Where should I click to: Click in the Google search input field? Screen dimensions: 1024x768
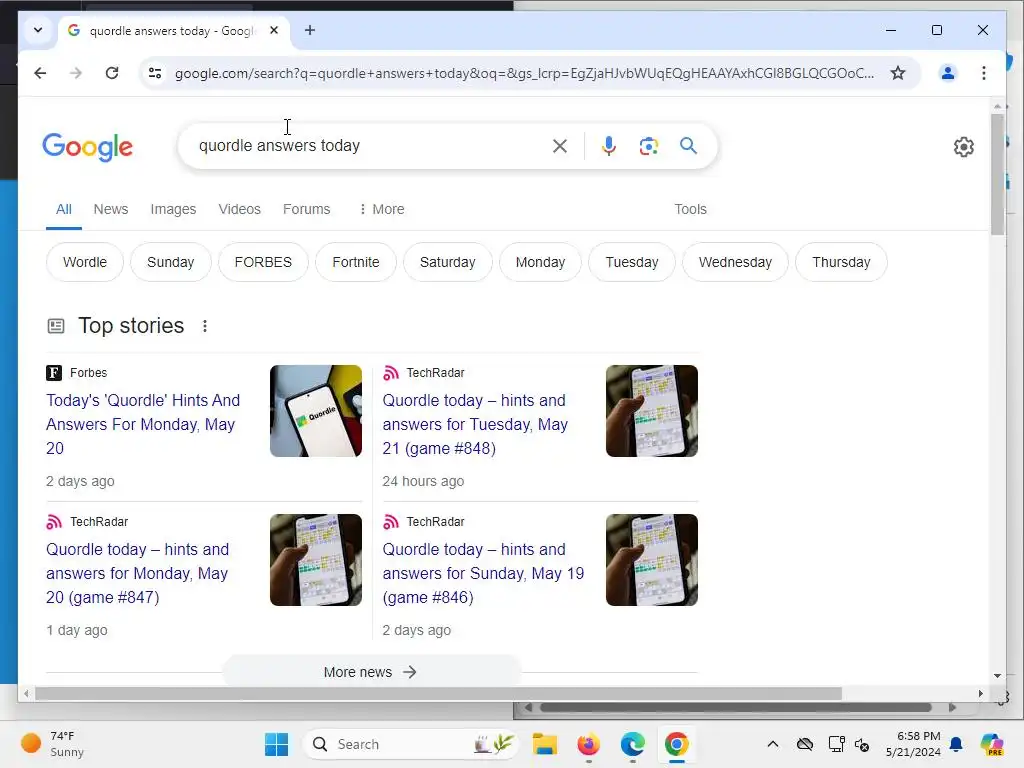click(369, 146)
